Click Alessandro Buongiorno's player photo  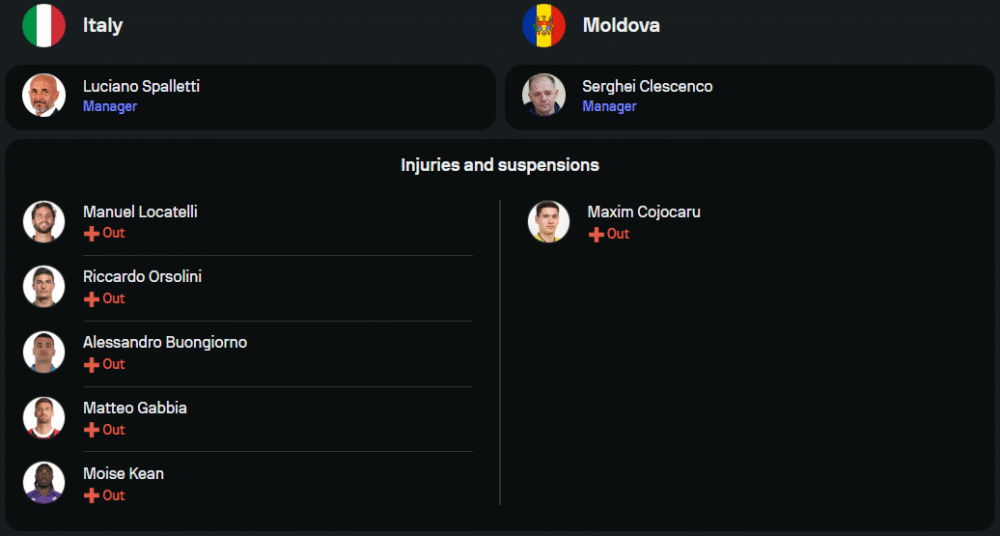coord(43,352)
